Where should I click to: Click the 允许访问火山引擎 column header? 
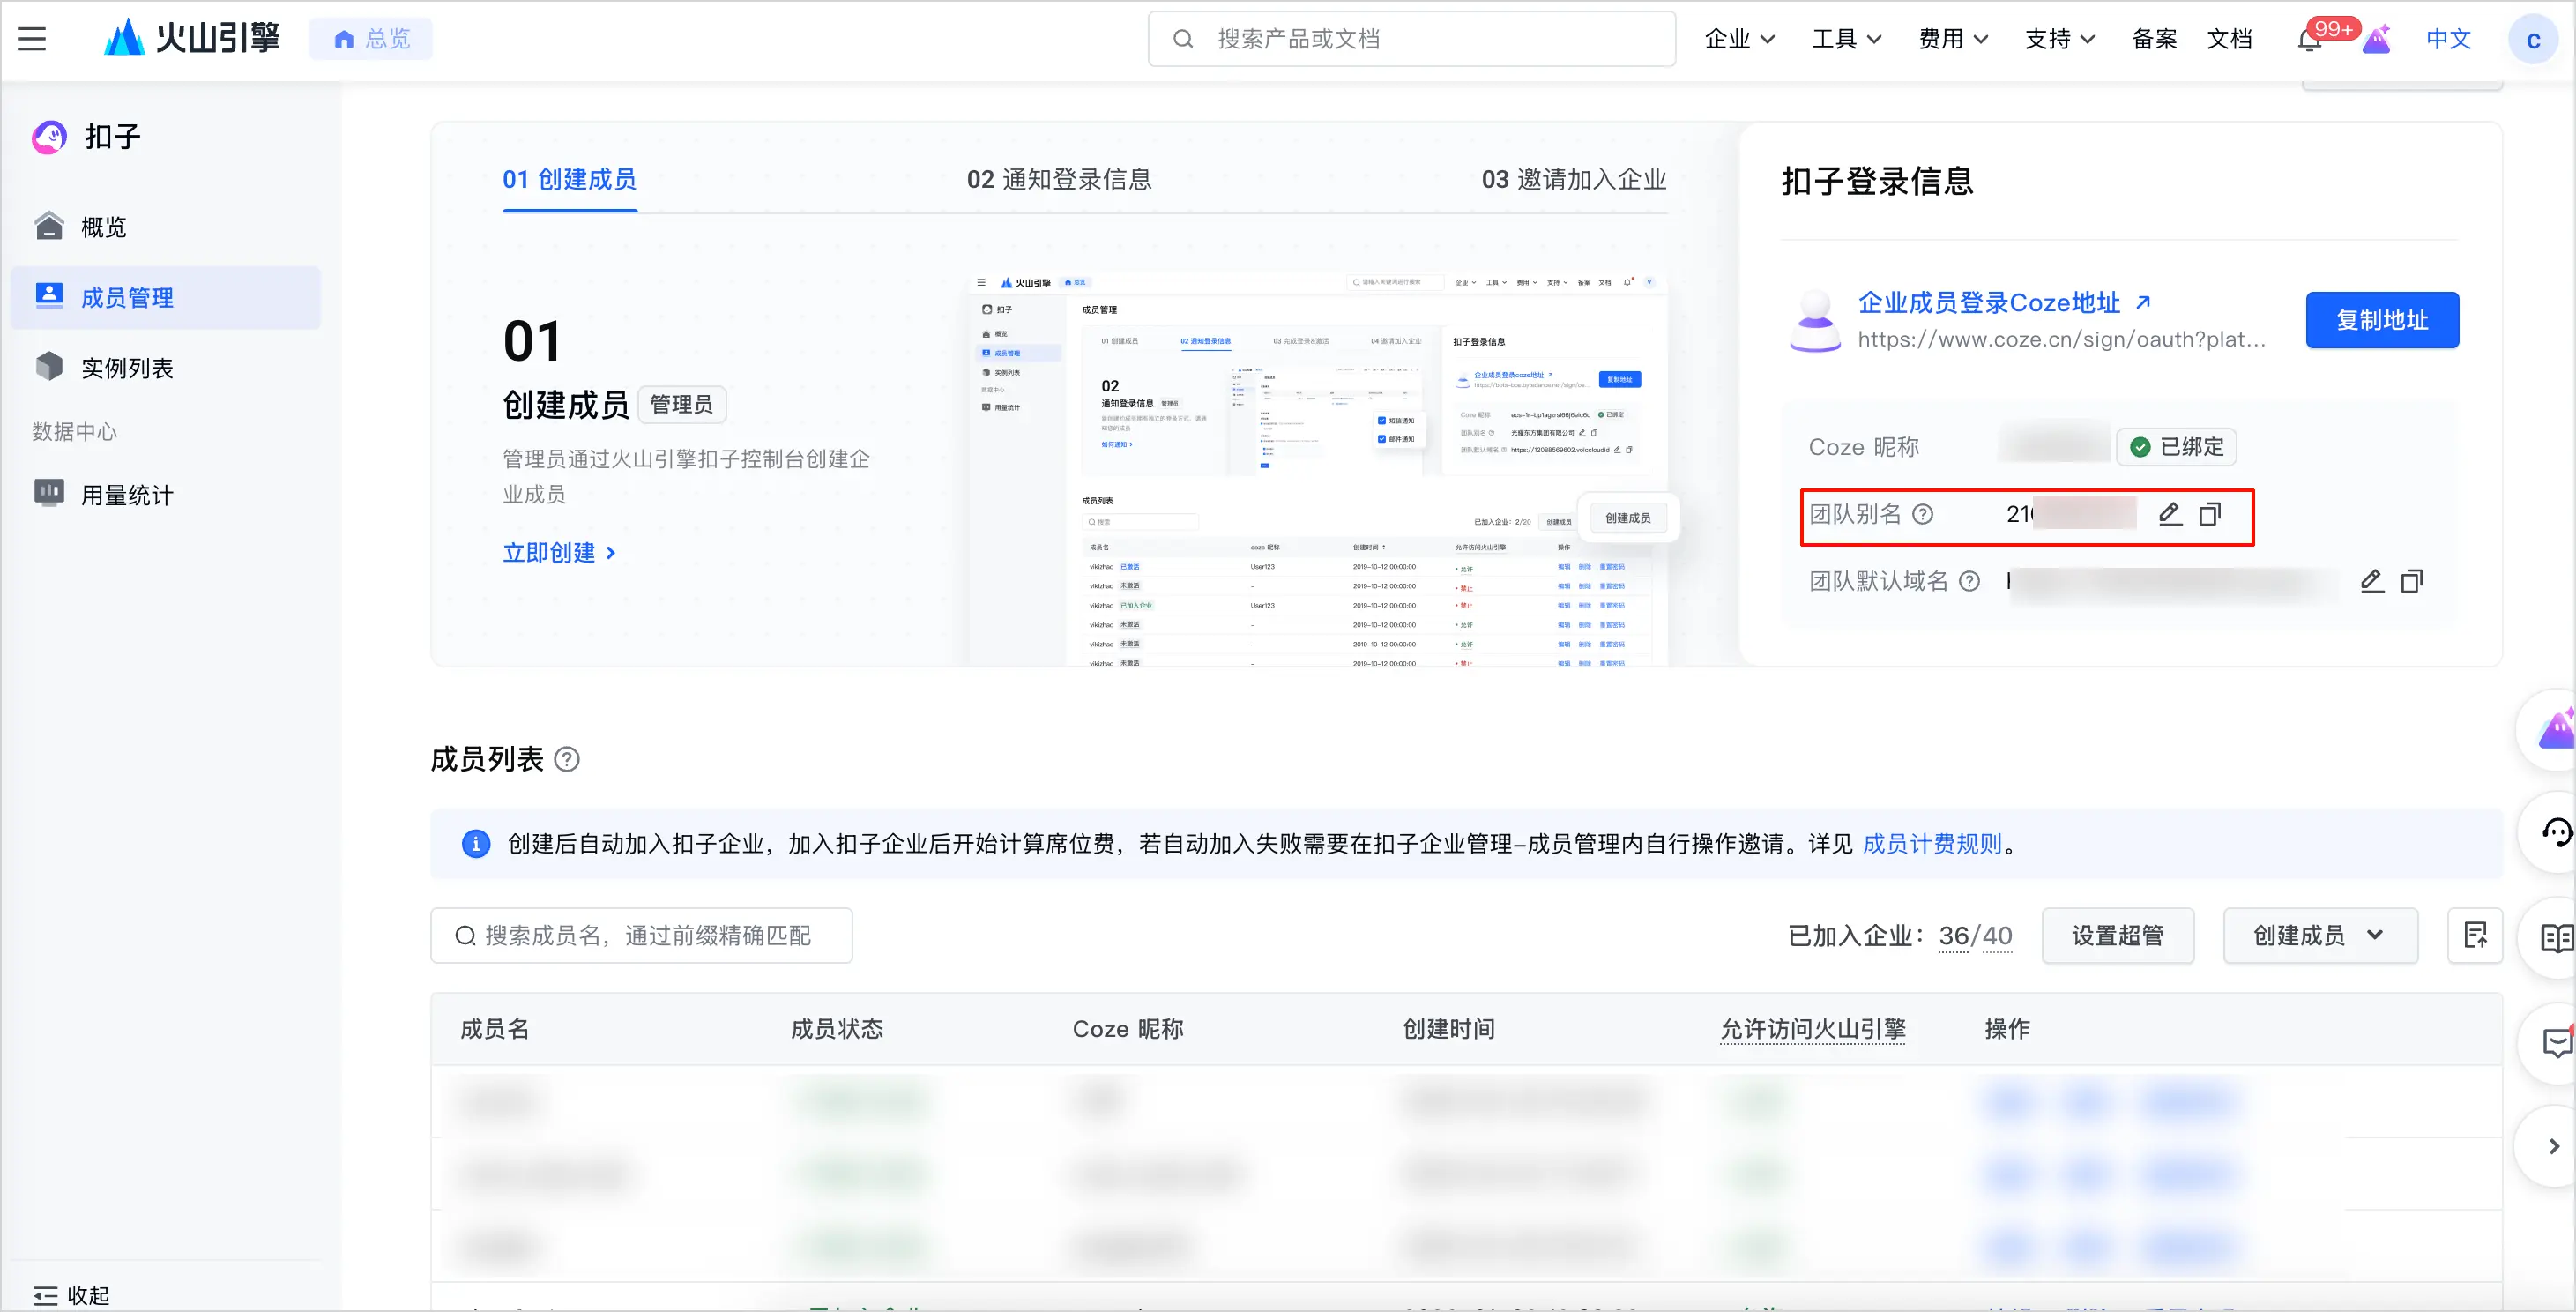point(1812,1029)
